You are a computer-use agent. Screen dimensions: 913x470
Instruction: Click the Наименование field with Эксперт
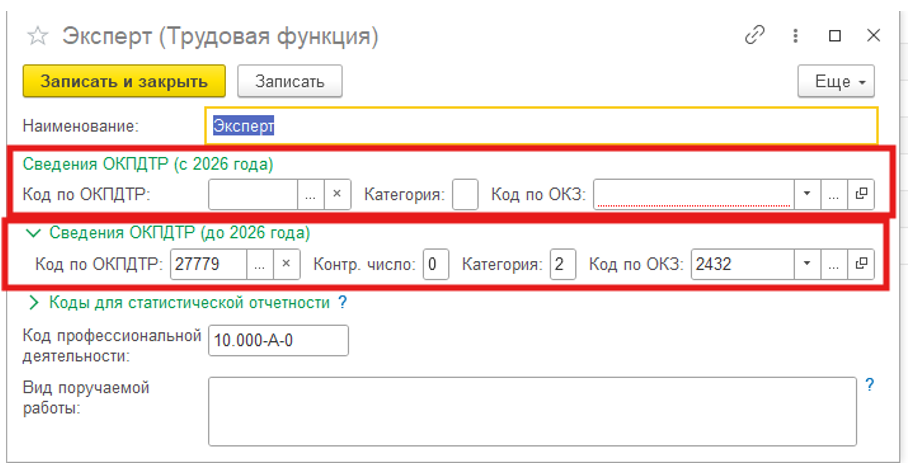pos(540,126)
